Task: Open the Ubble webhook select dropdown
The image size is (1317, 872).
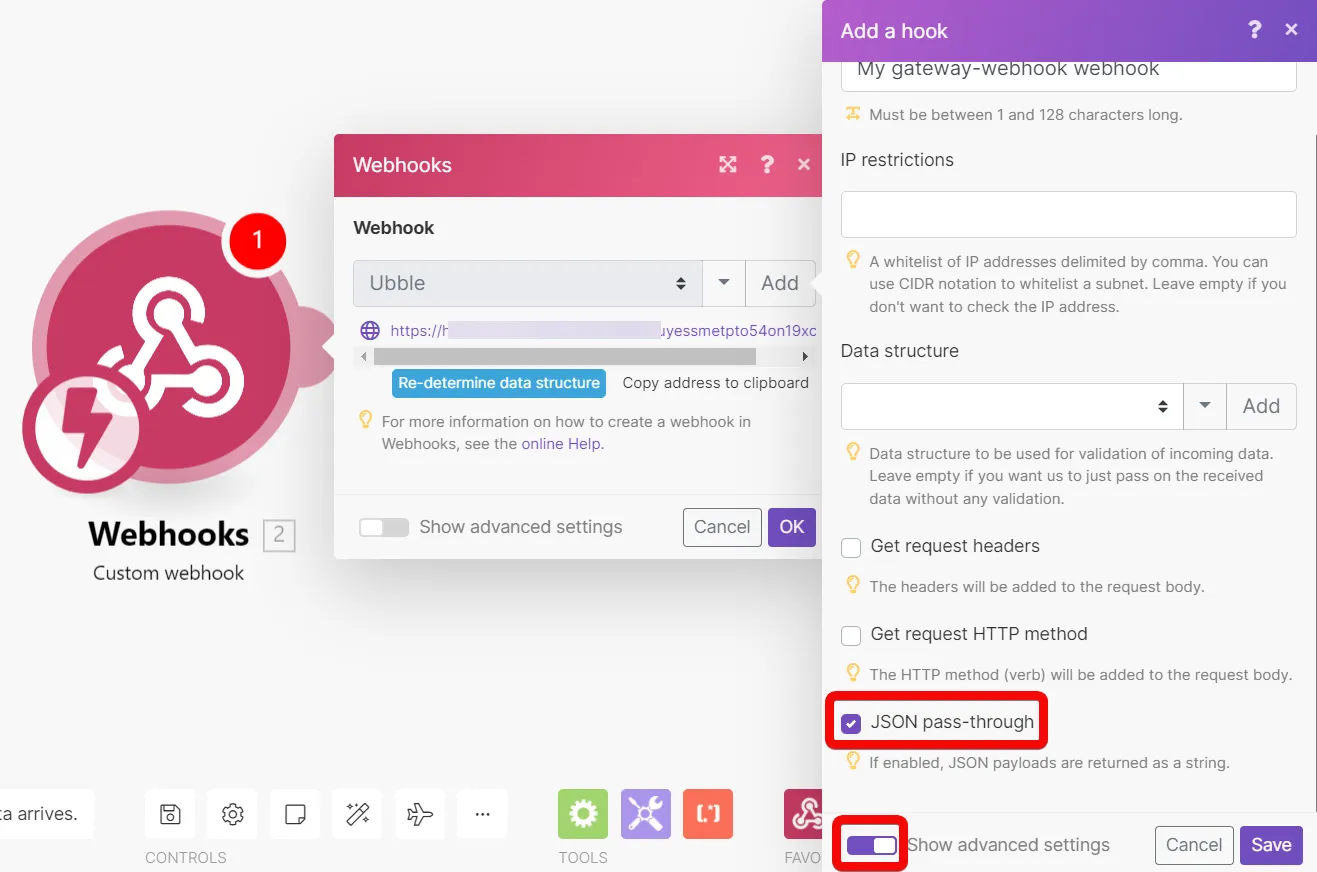Action: (528, 283)
